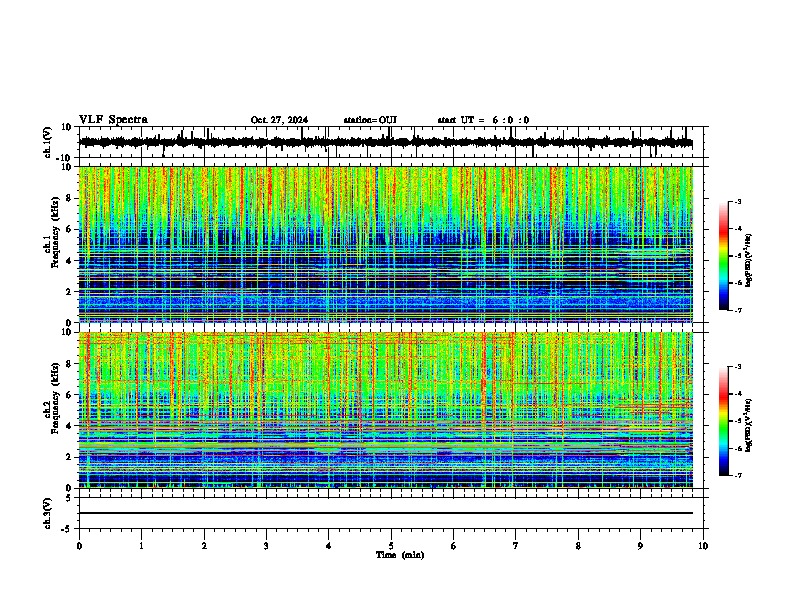Click the "-10" tick of ch.1(V) axis
The width and height of the screenshot is (792, 612).
65,158
